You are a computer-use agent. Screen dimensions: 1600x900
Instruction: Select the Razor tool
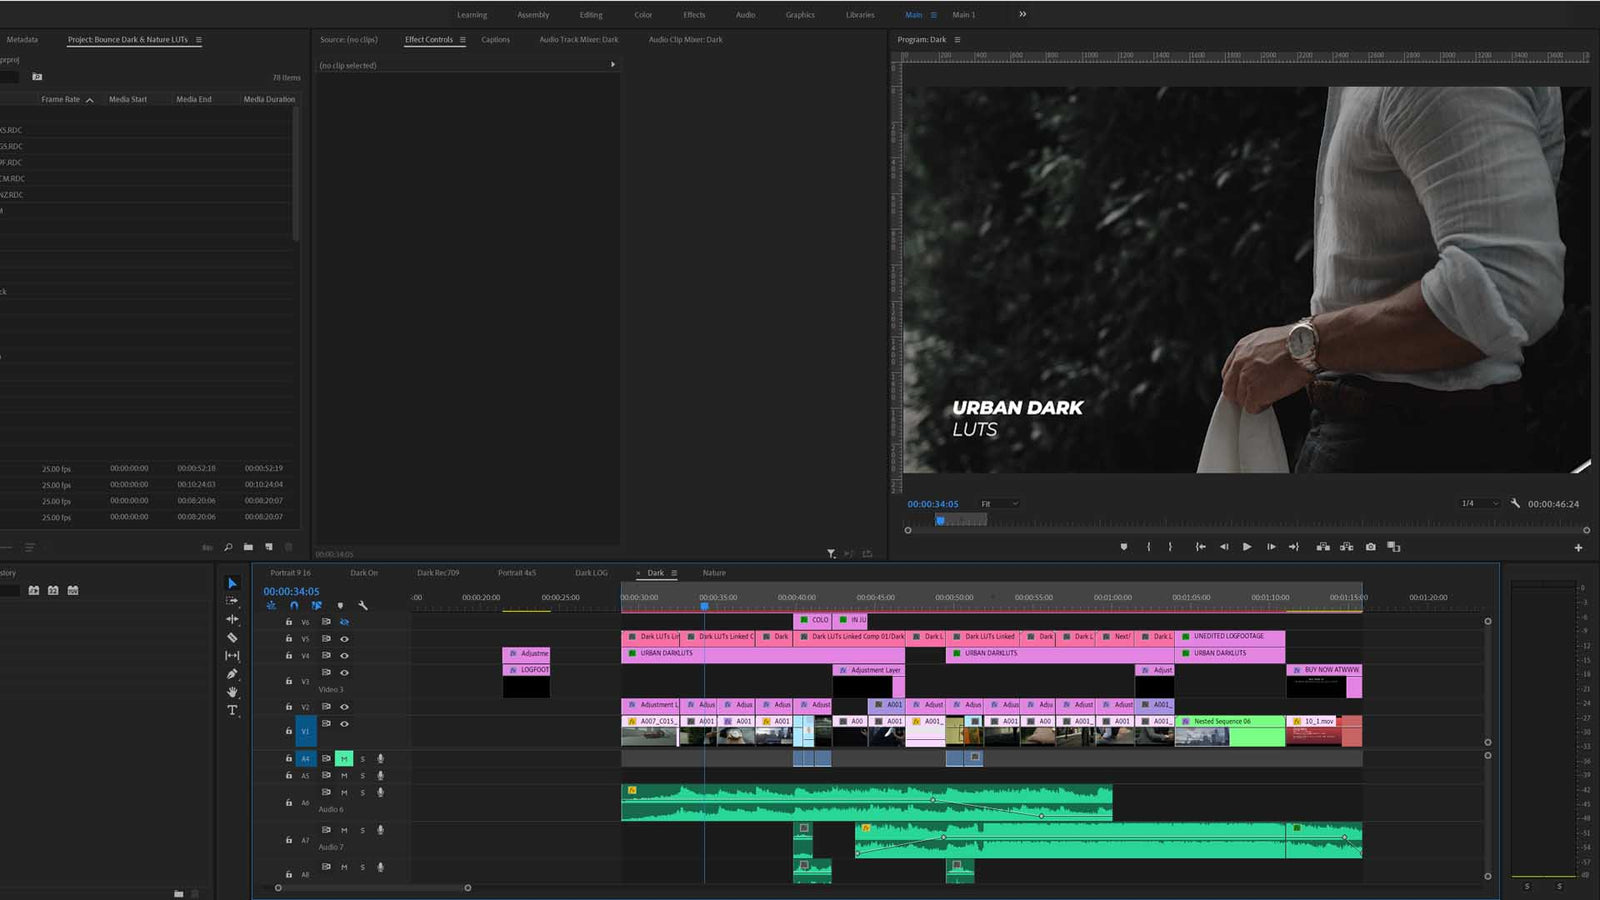pyautogui.click(x=232, y=637)
